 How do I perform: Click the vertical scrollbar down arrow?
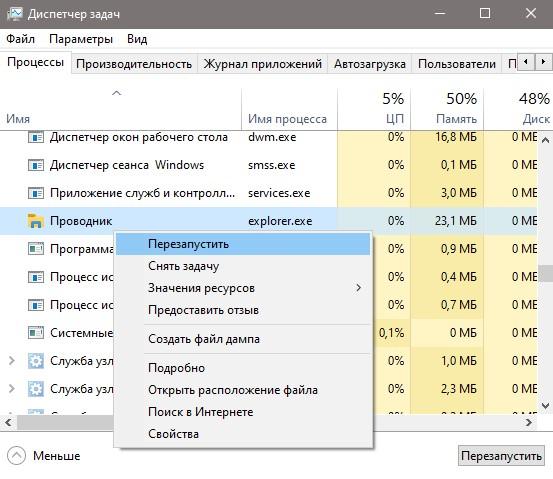[545, 406]
